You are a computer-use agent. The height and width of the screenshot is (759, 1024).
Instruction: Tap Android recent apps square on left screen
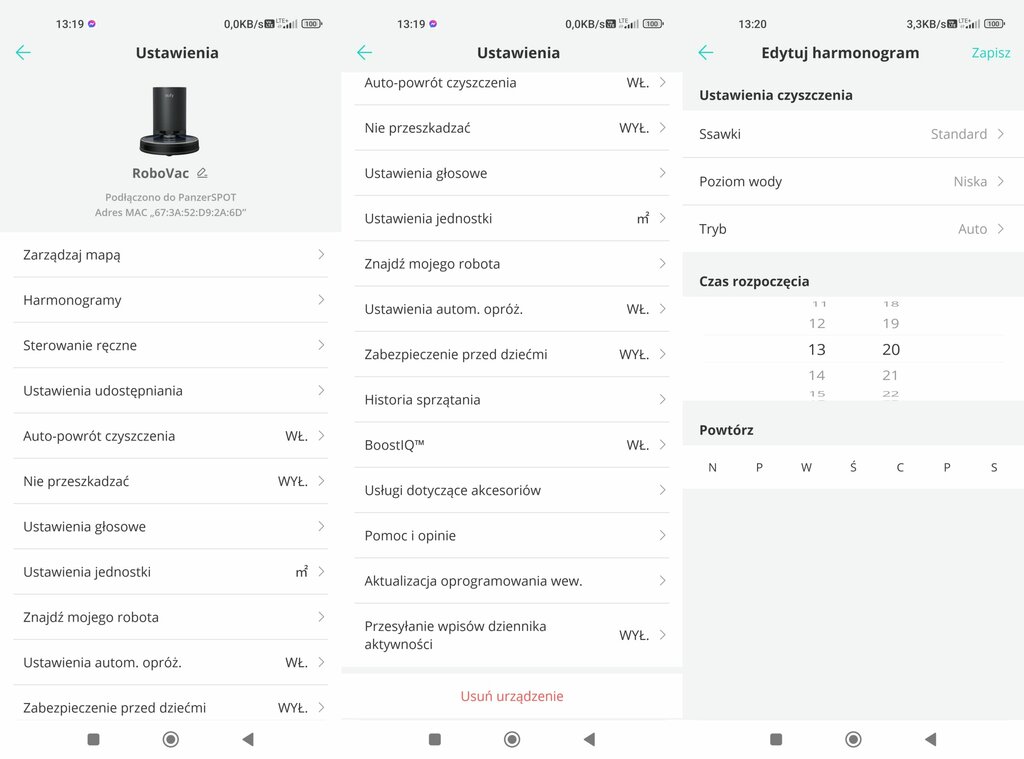(93, 739)
